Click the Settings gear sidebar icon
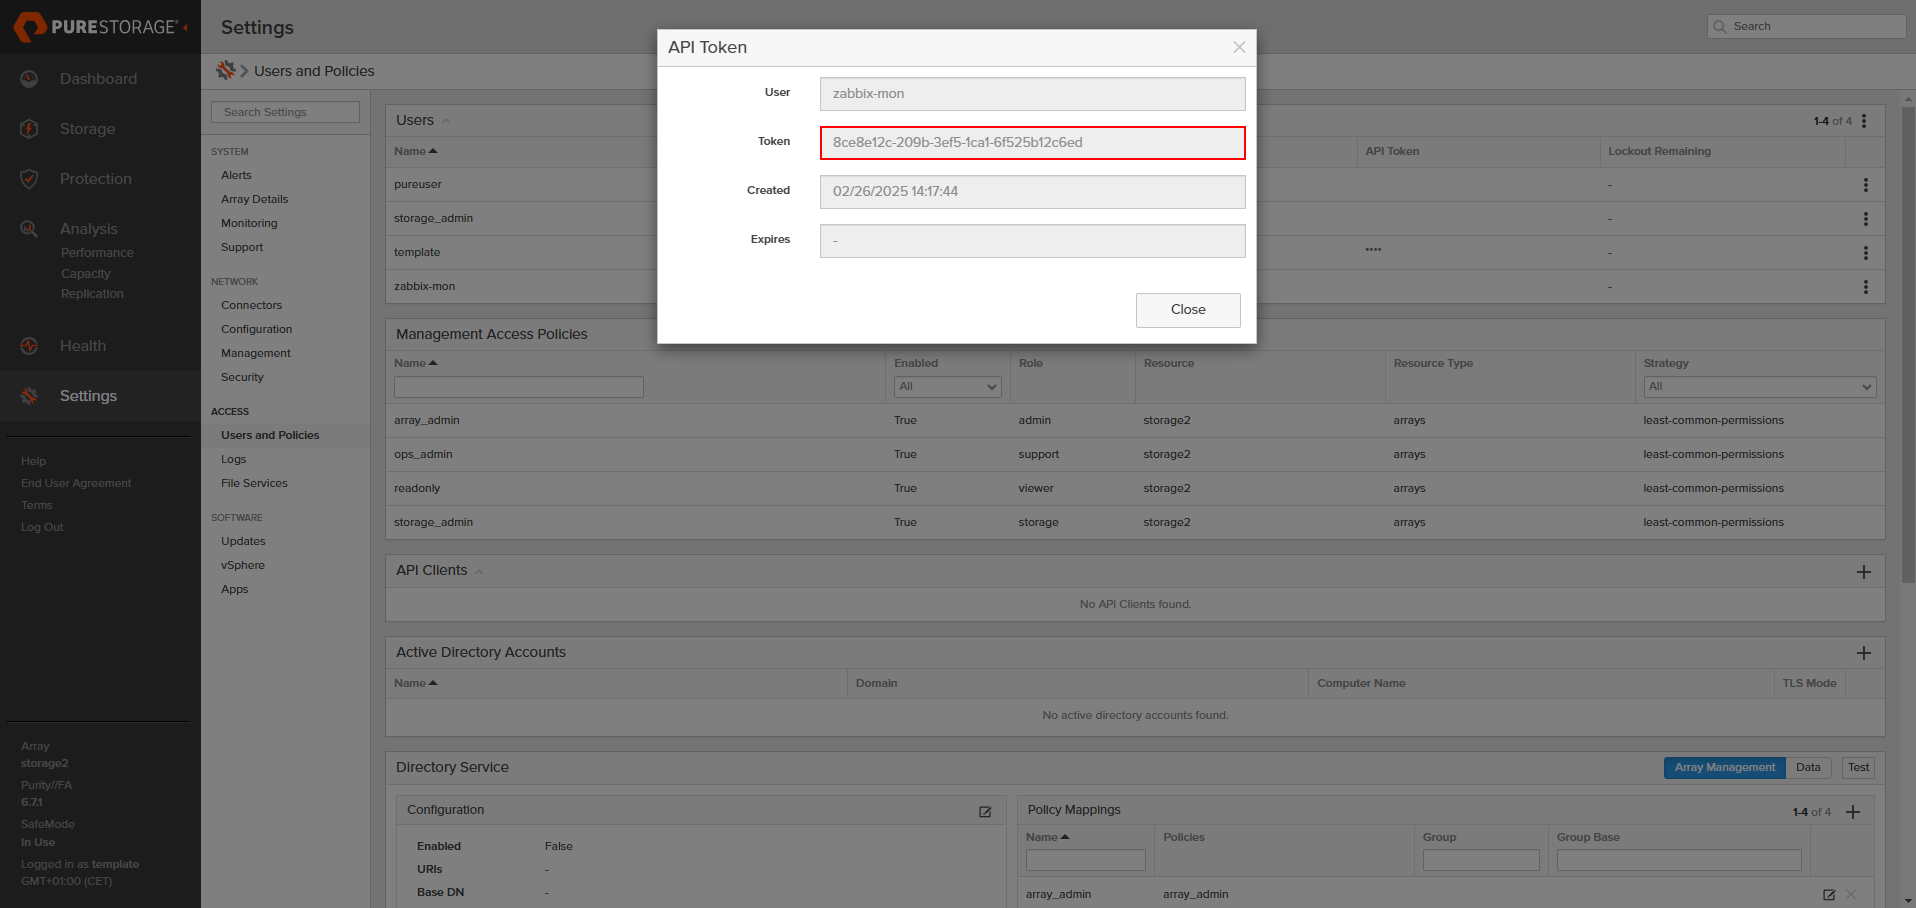Image resolution: width=1916 pixels, height=908 pixels. tap(29, 396)
